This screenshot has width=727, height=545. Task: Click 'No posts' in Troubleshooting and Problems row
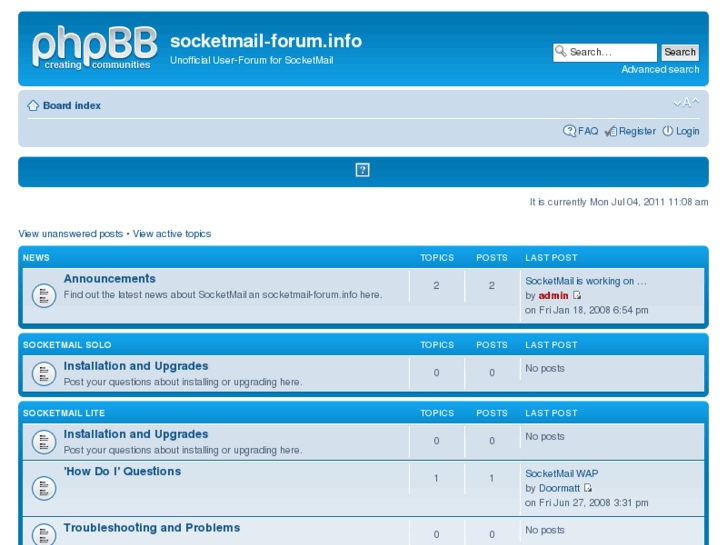(x=545, y=530)
